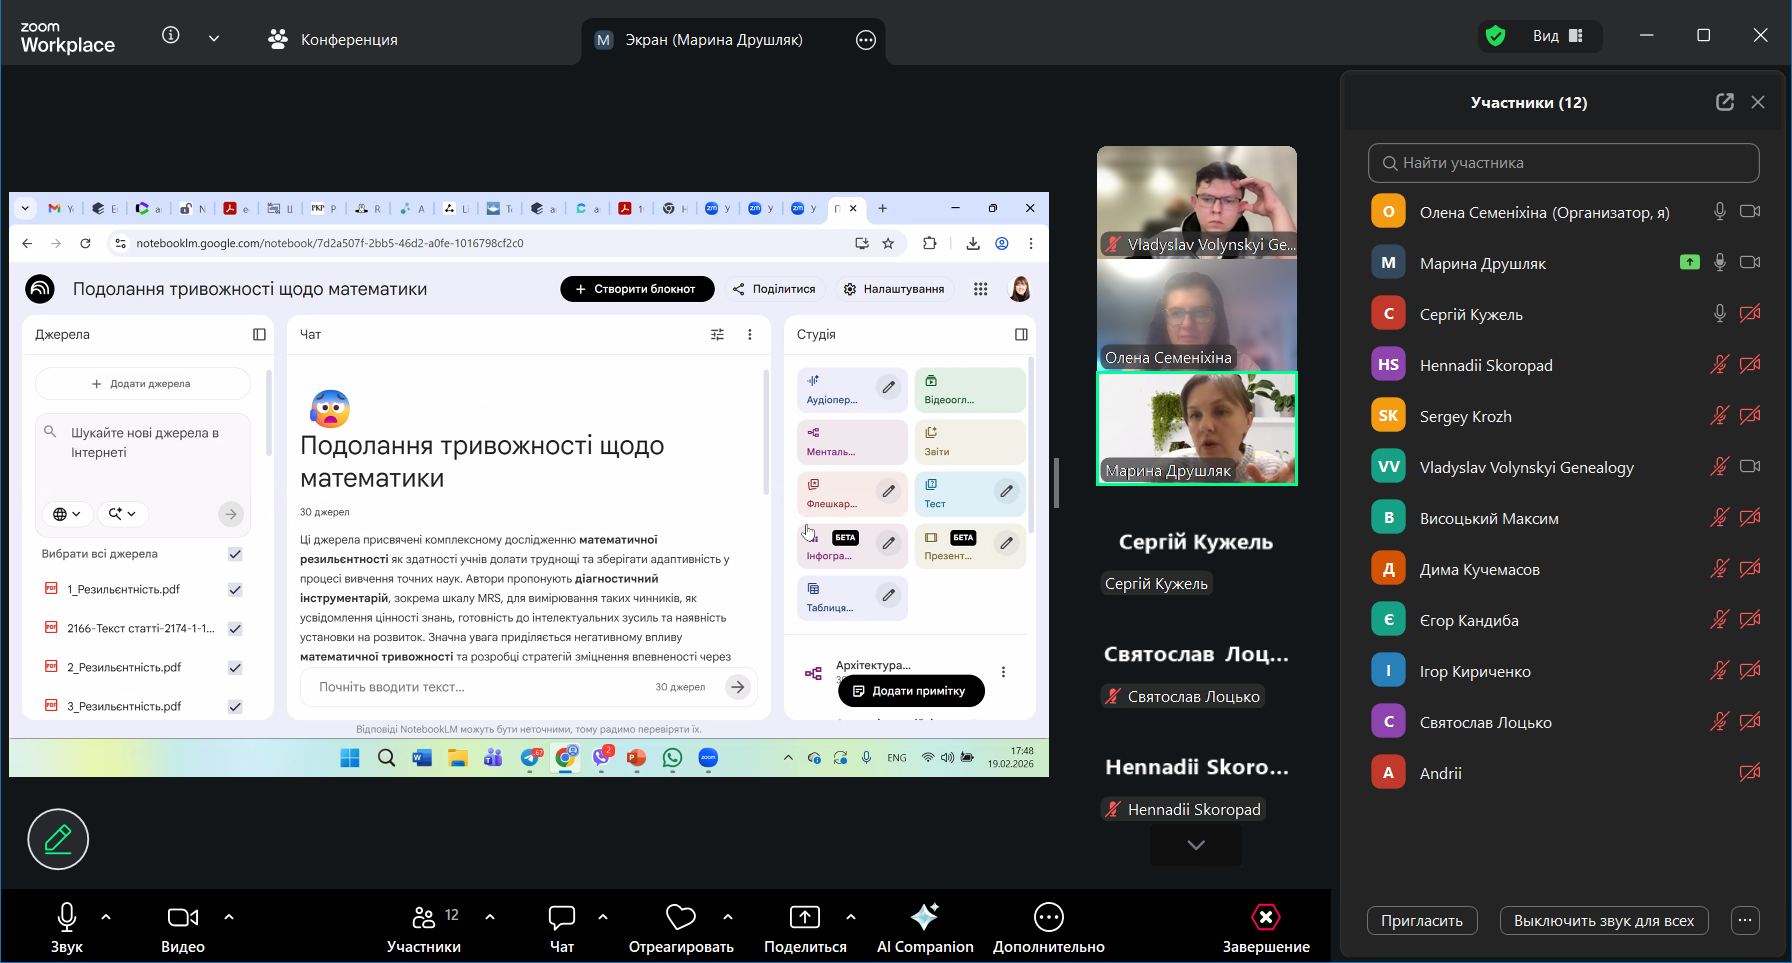Show more video tiles with down chevron
Screen dimensions: 1792x963
(1195, 845)
